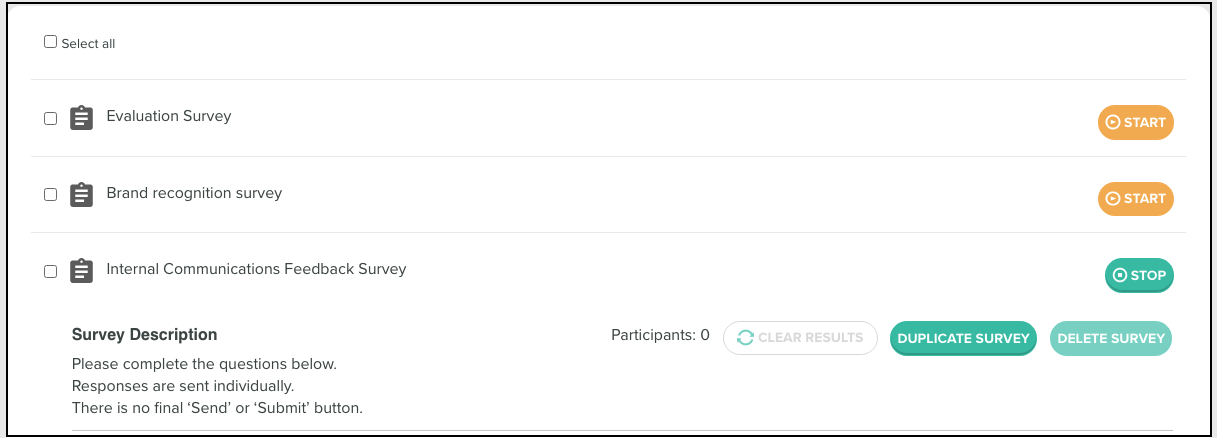Click the Duplicate Survey button
Viewport: 1217px width, 438px height.
click(963, 338)
